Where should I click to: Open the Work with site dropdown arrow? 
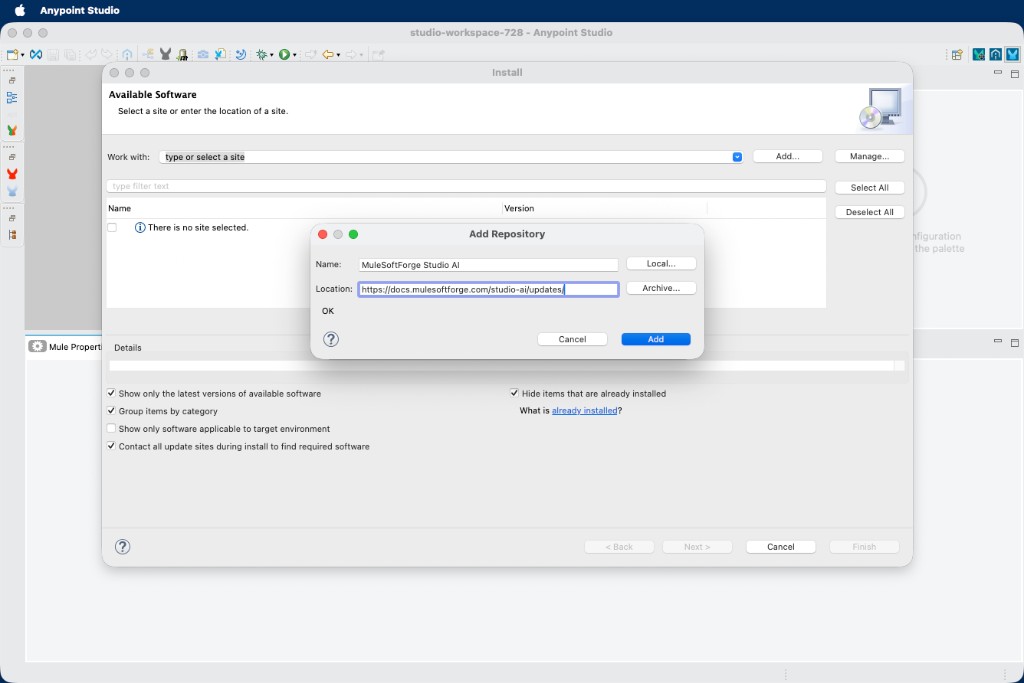(737, 157)
